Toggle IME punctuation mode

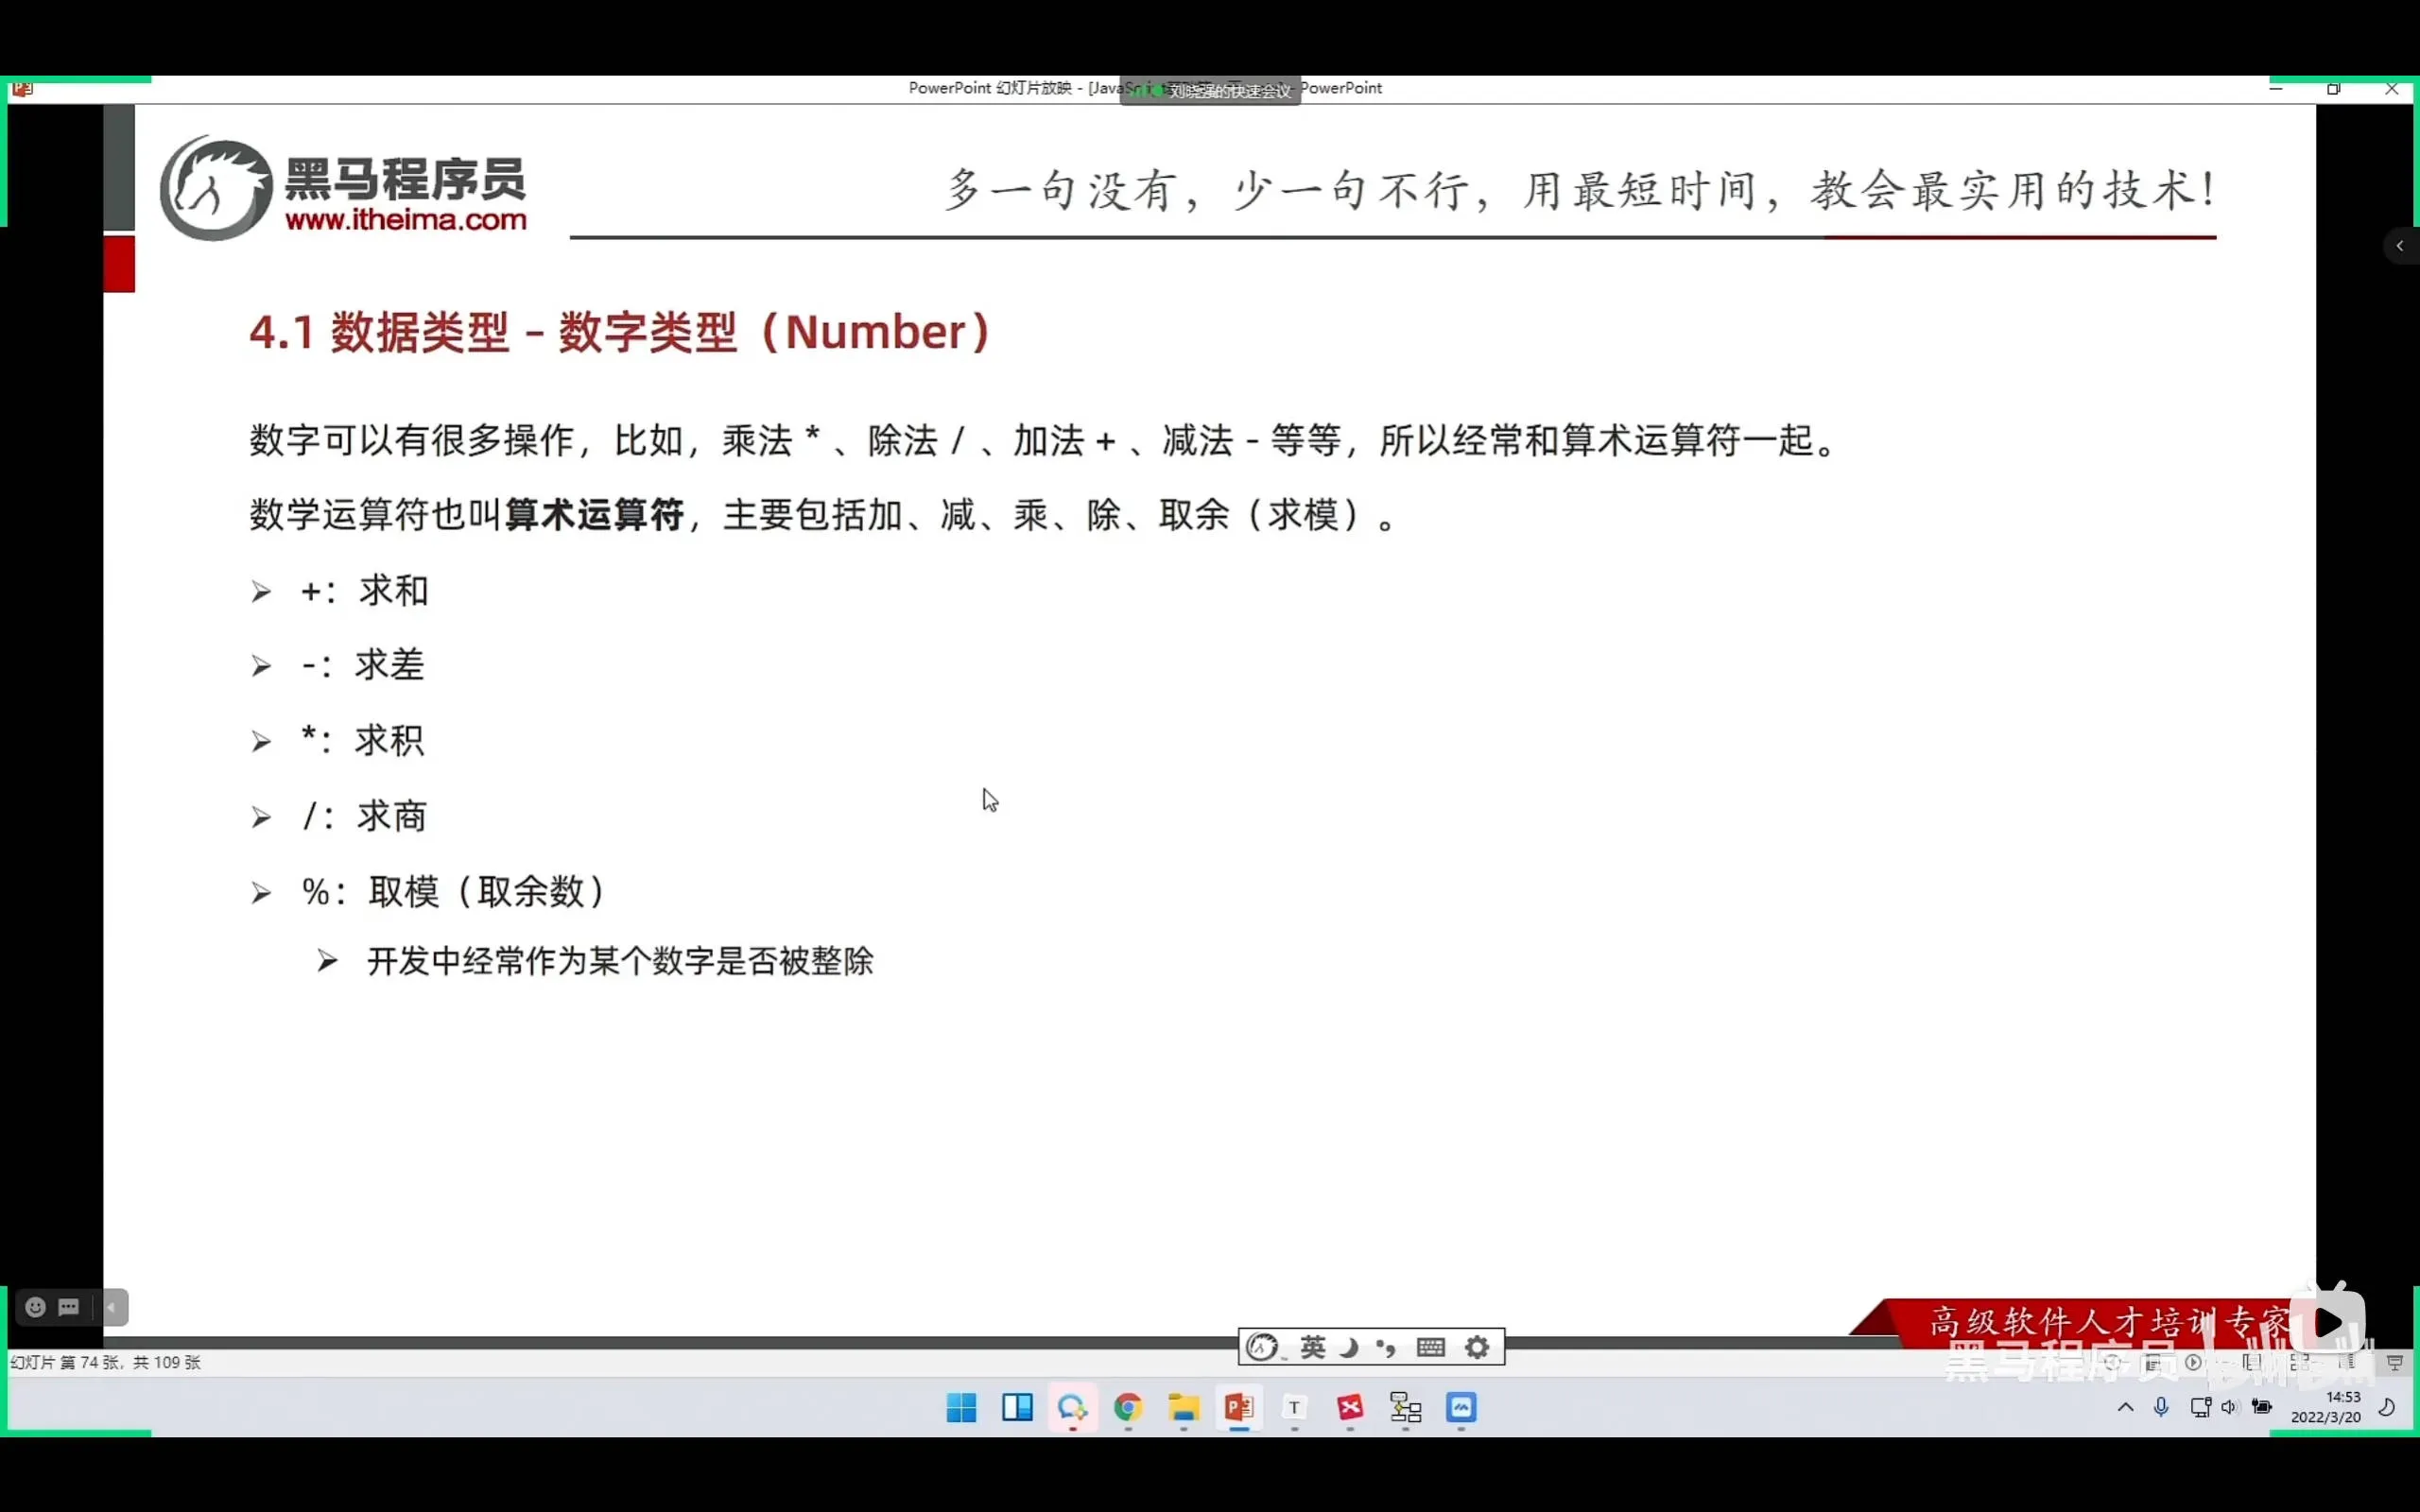1386,1347
